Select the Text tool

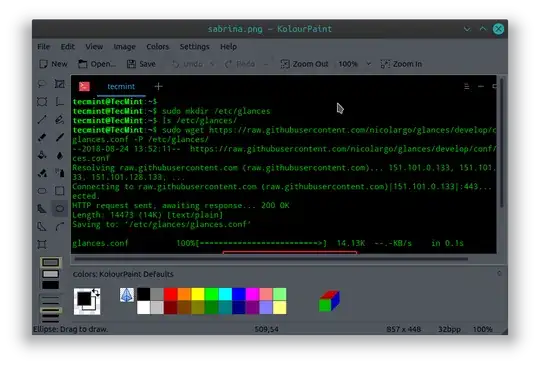tap(60, 102)
